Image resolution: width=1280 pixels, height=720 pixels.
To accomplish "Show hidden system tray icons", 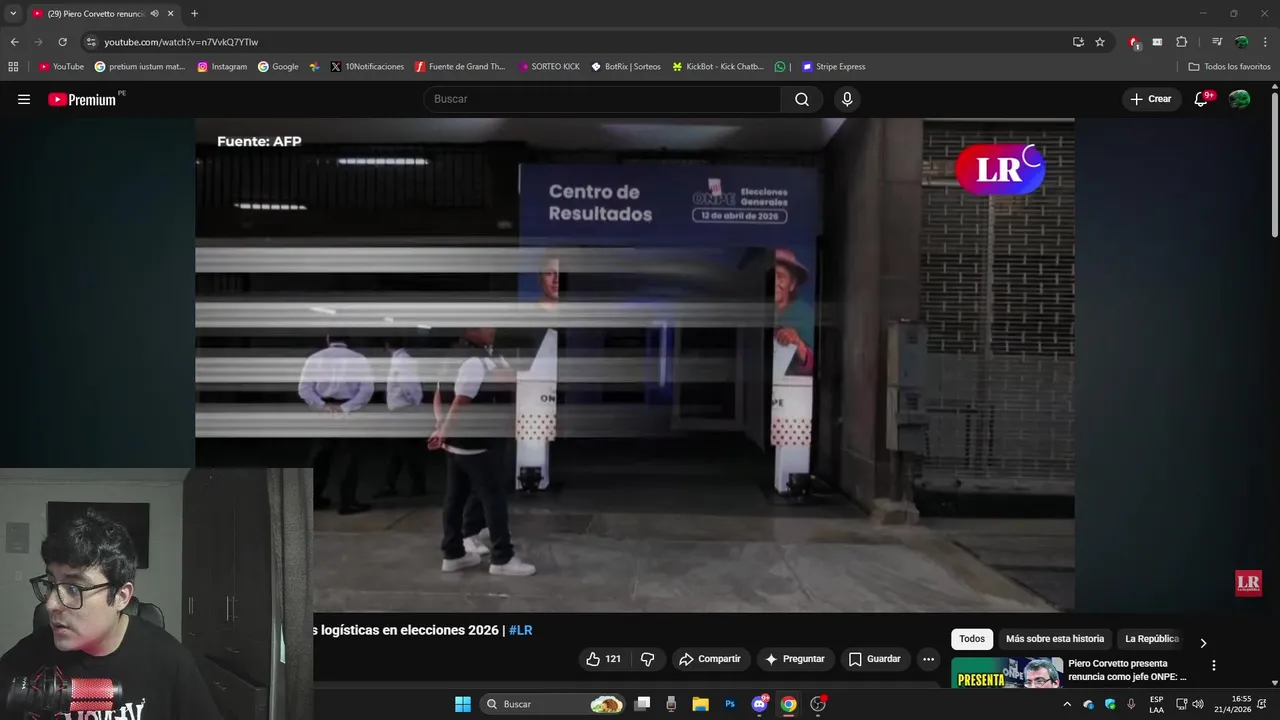I will (x=1067, y=704).
